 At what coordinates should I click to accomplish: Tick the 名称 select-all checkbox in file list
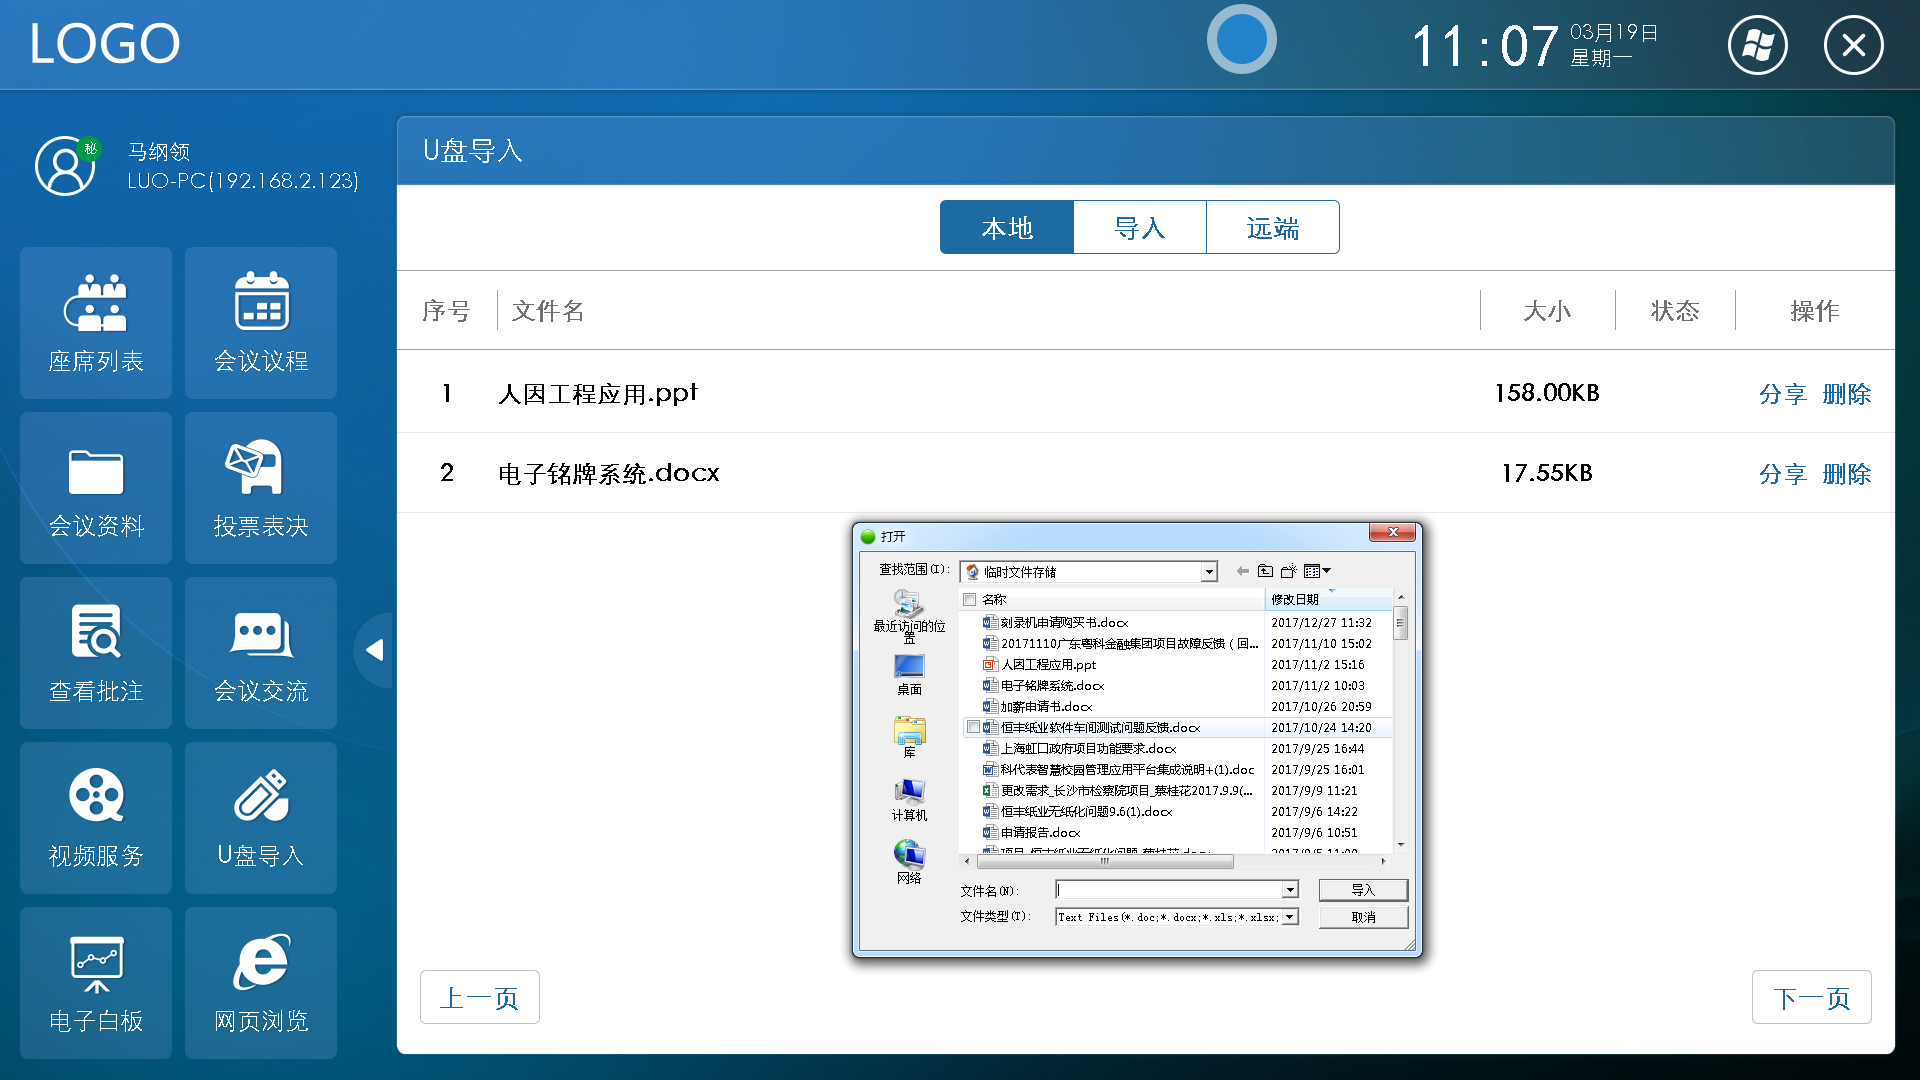[969, 600]
